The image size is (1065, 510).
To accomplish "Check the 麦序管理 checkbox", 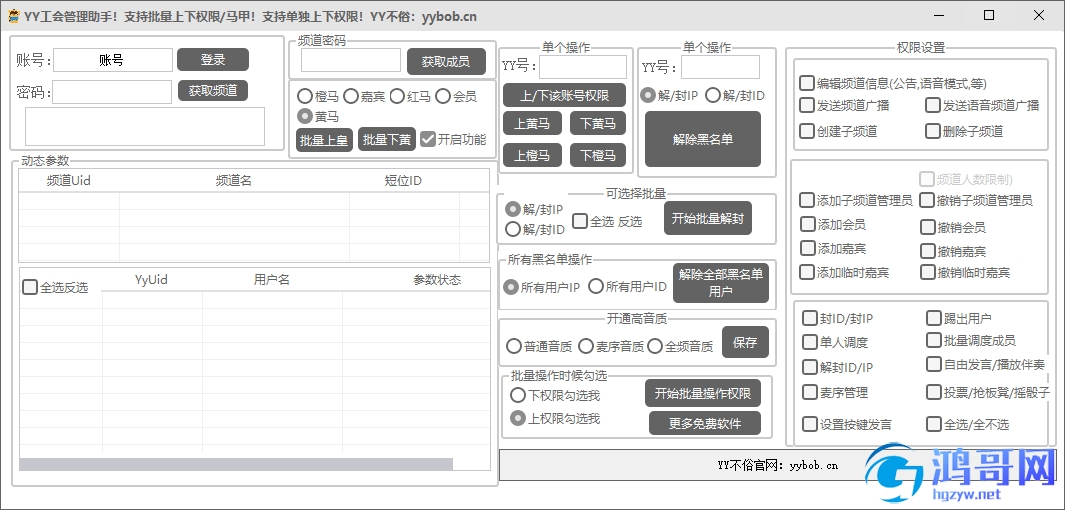I will coord(810,392).
